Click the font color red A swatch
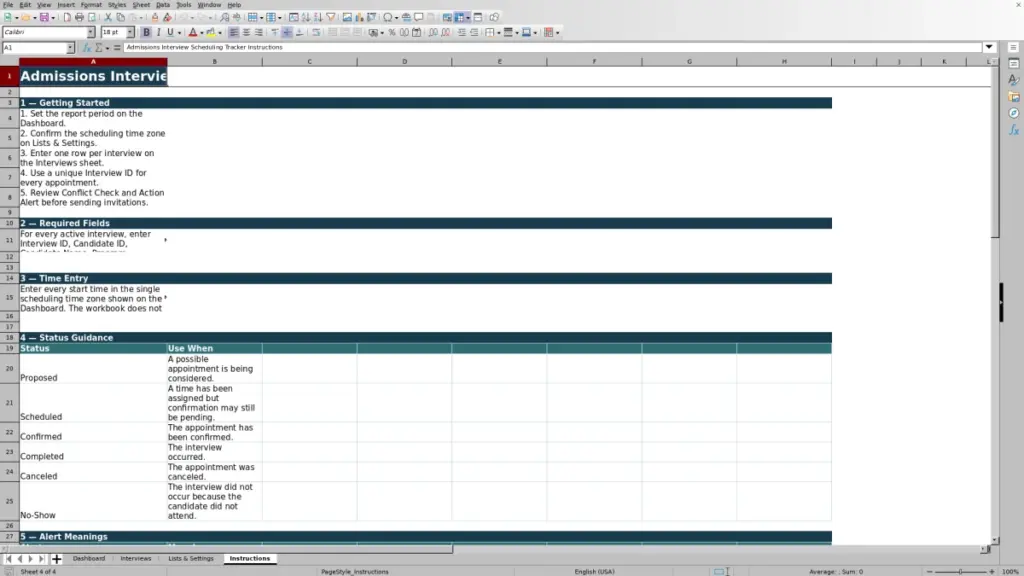This screenshot has width=1024, height=576. click(x=193, y=32)
